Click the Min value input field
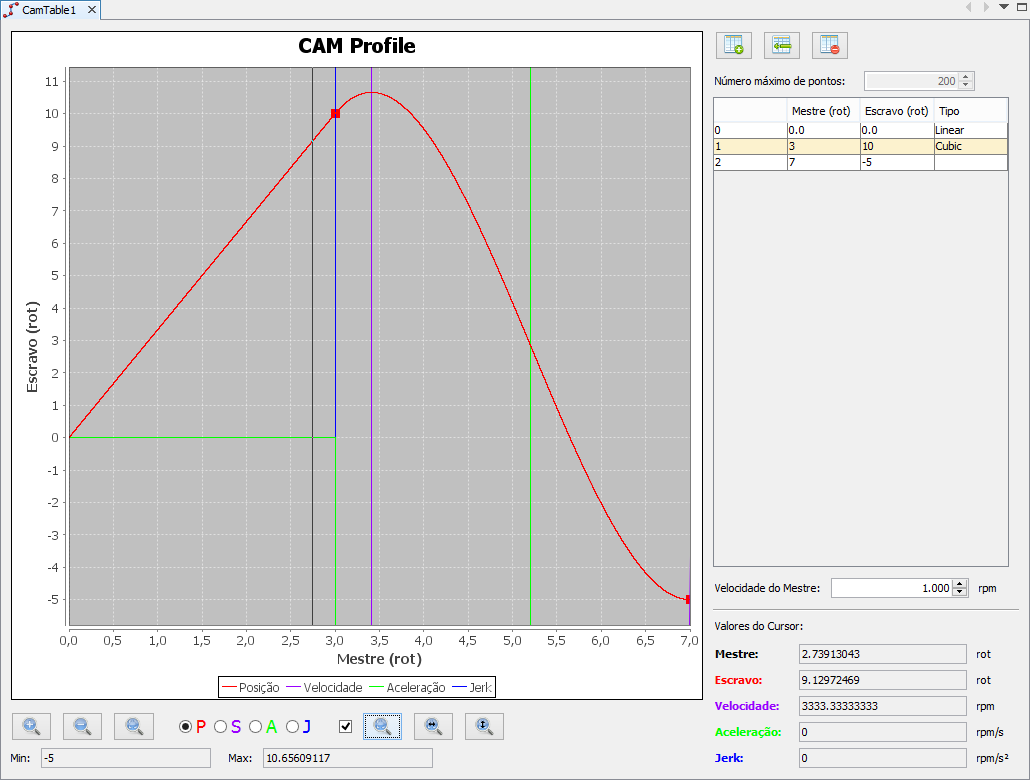The width and height of the screenshot is (1030, 780). tap(125, 758)
